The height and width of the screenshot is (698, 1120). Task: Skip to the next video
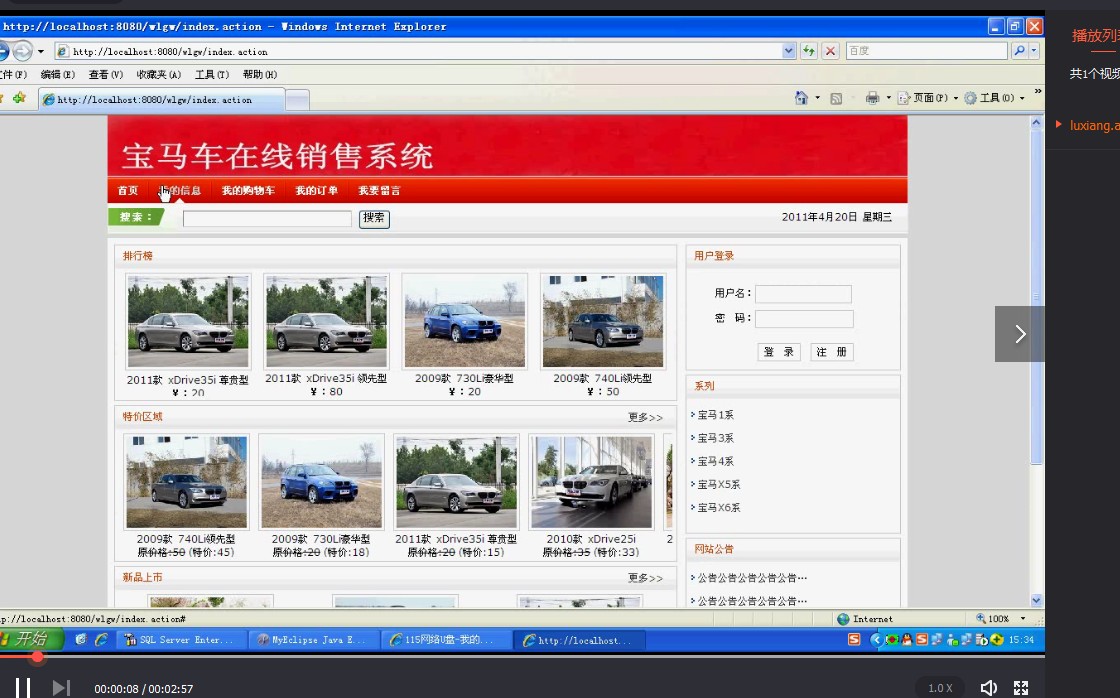click(x=61, y=688)
